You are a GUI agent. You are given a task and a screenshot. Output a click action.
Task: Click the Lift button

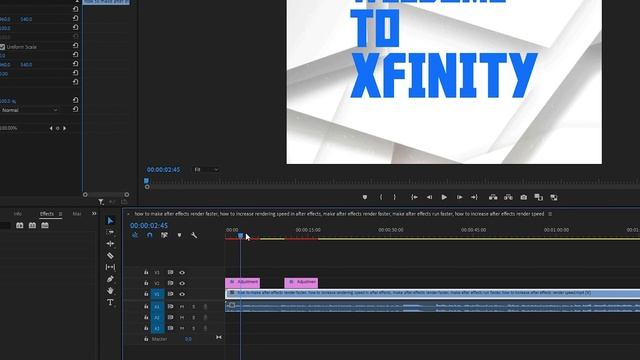coord(493,197)
